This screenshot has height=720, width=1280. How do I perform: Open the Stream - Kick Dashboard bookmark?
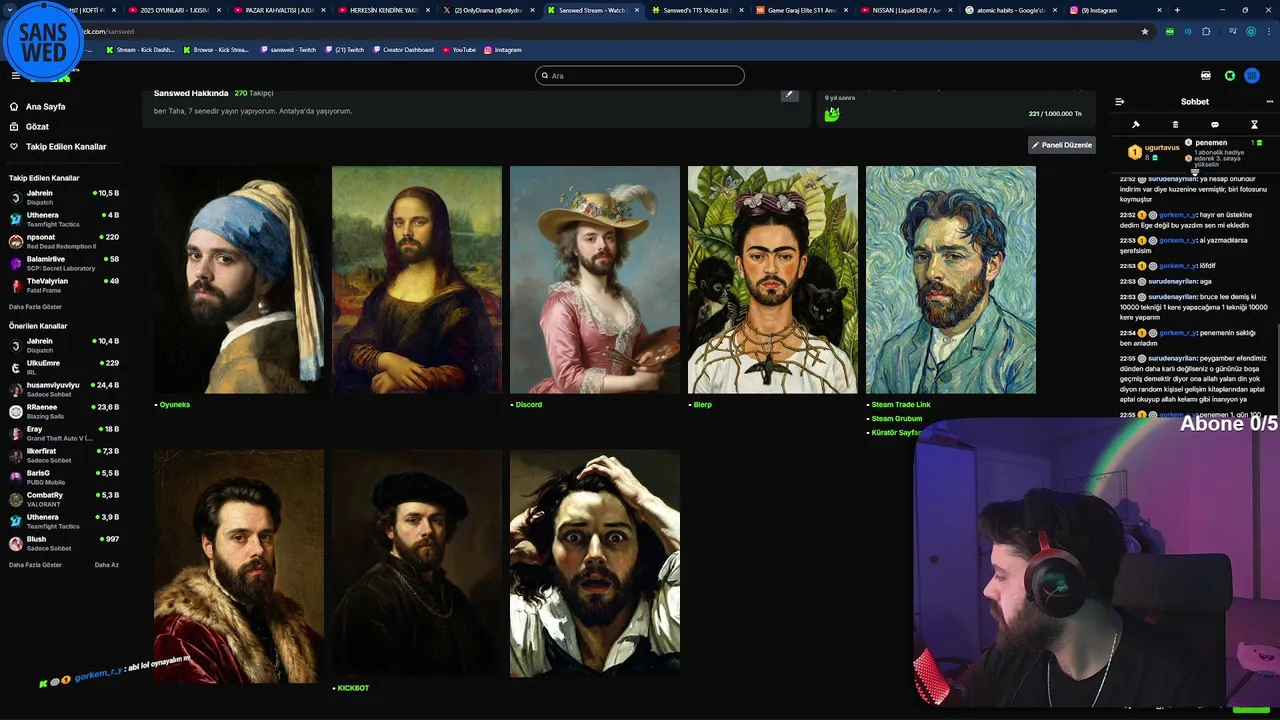click(140, 49)
